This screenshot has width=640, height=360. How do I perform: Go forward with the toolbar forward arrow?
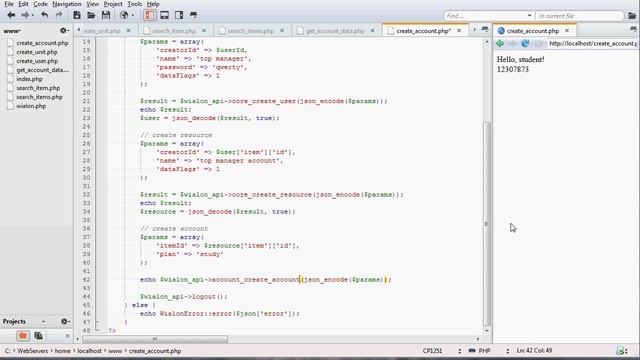25,15
